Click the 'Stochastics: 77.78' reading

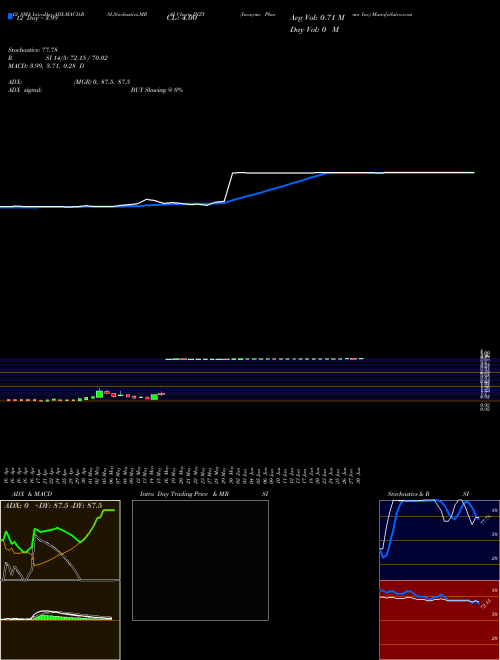[x=33, y=50]
